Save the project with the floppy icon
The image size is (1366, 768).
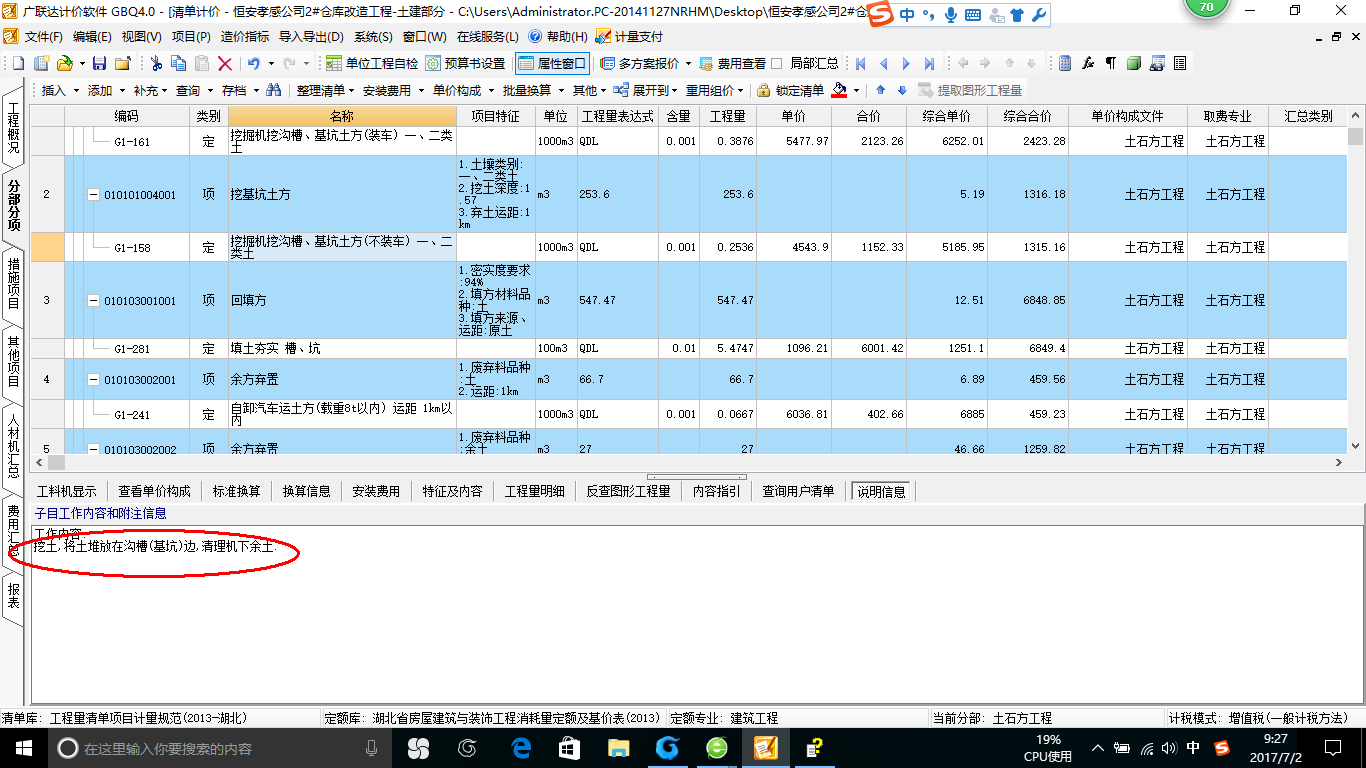pyautogui.click(x=99, y=63)
